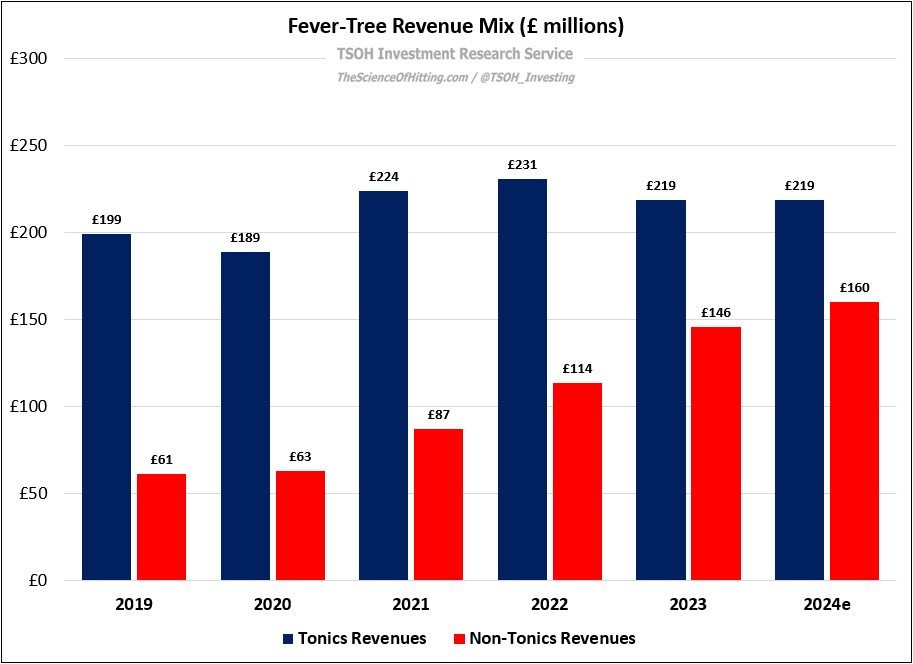Click the TSOH Investment Research Service subtitle
Viewport: 913px width, 664px height.
pyautogui.click(x=455, y=54)
